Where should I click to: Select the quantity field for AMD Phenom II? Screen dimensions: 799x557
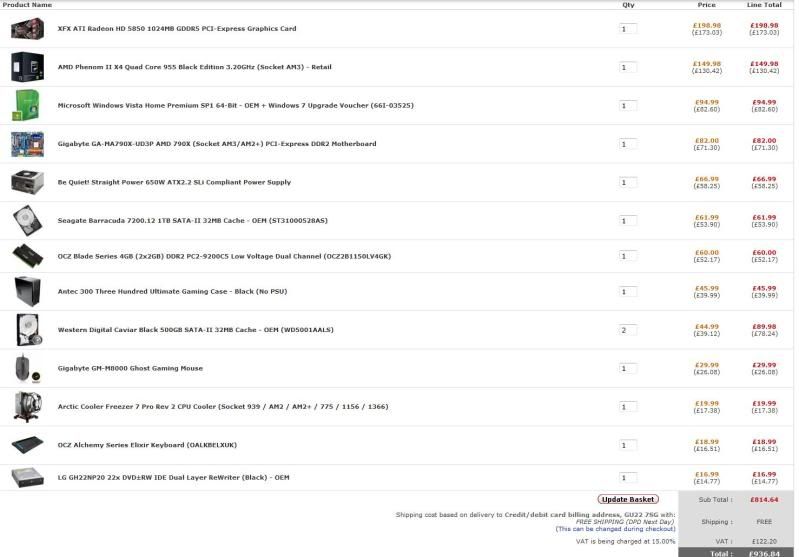[x=627, y=67]
